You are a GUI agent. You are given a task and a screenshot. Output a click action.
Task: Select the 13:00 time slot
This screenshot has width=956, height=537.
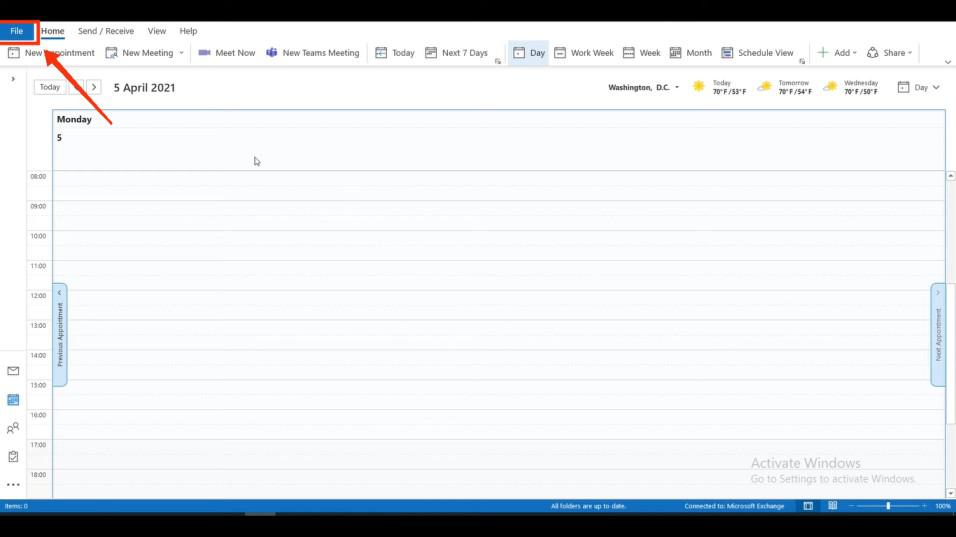[499, 335]
